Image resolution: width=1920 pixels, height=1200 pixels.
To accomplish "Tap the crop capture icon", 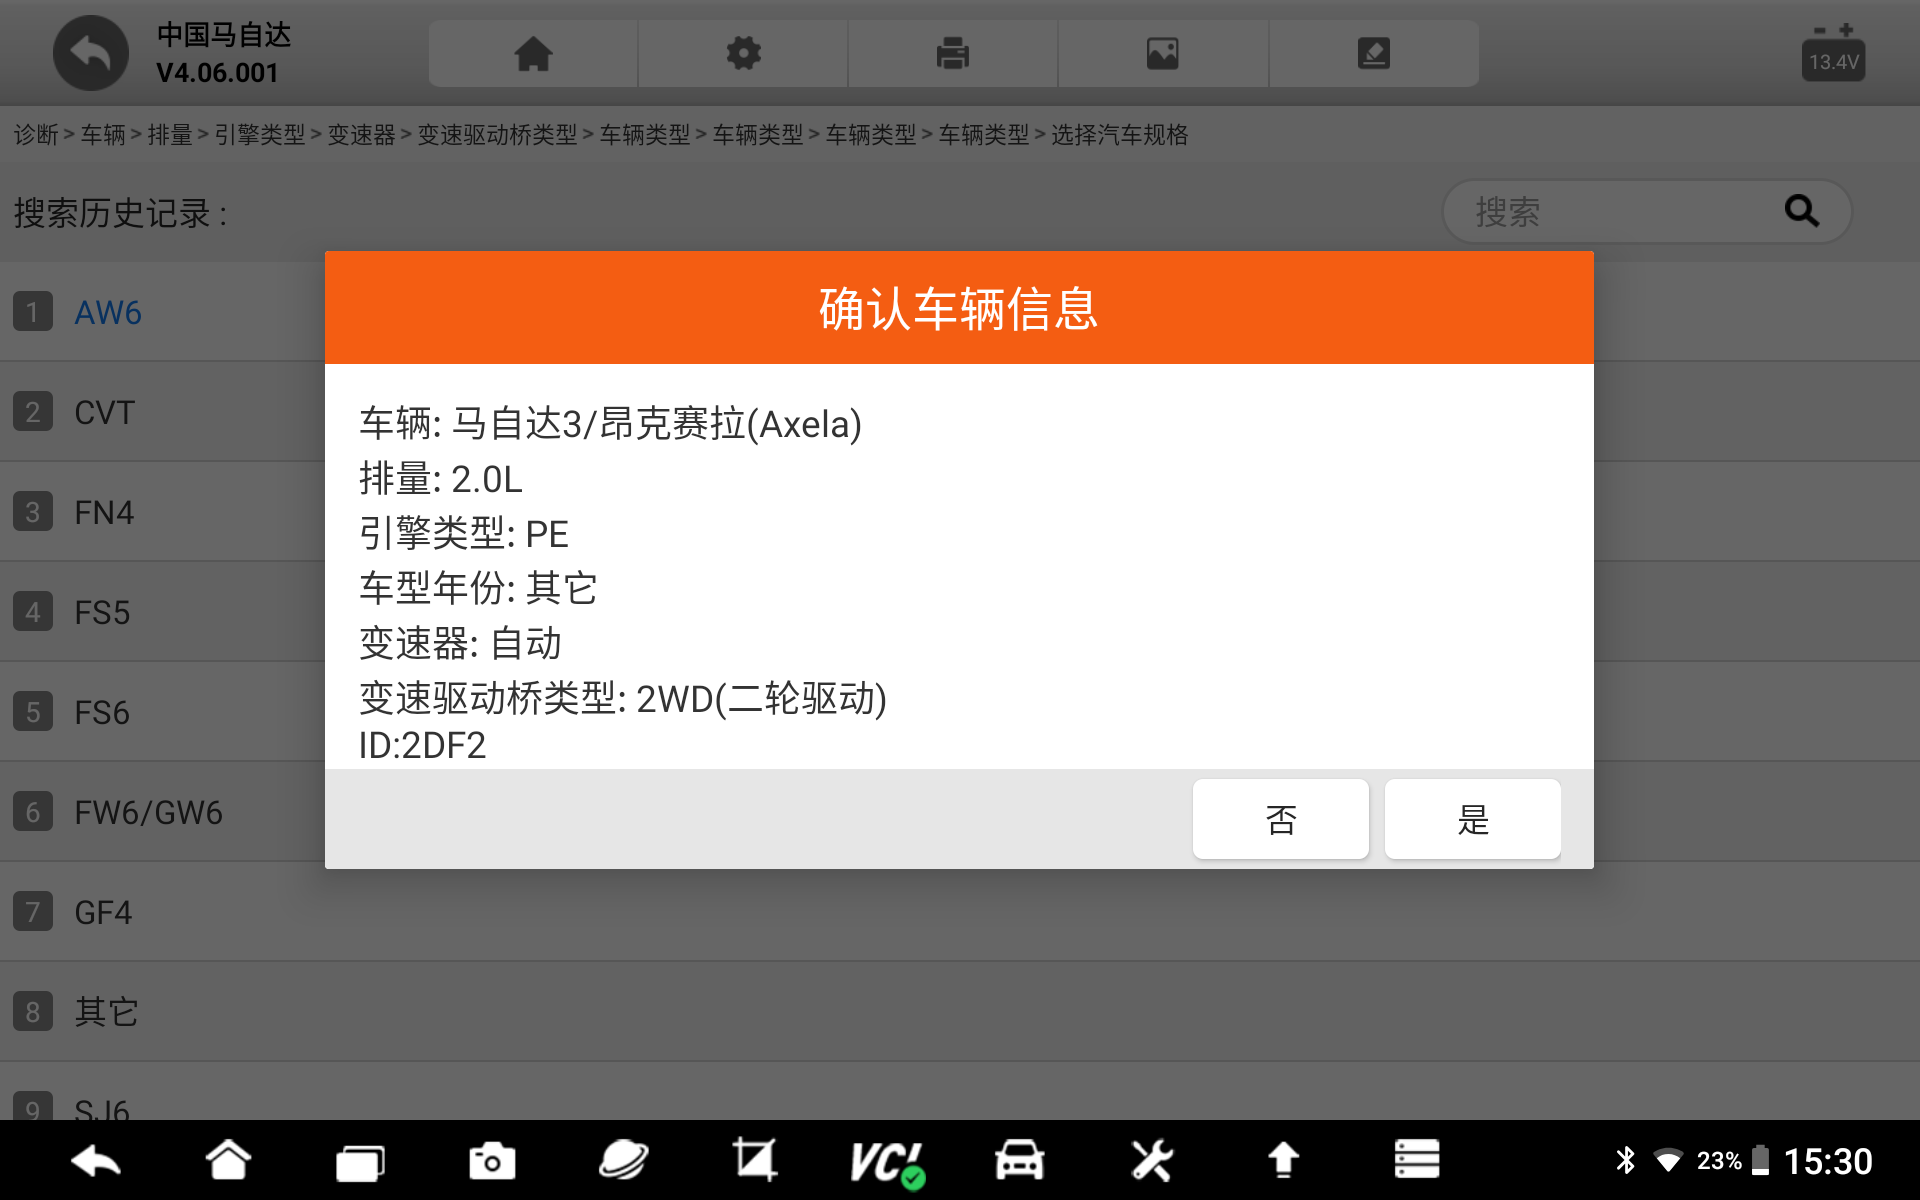I will (754, 1161).
